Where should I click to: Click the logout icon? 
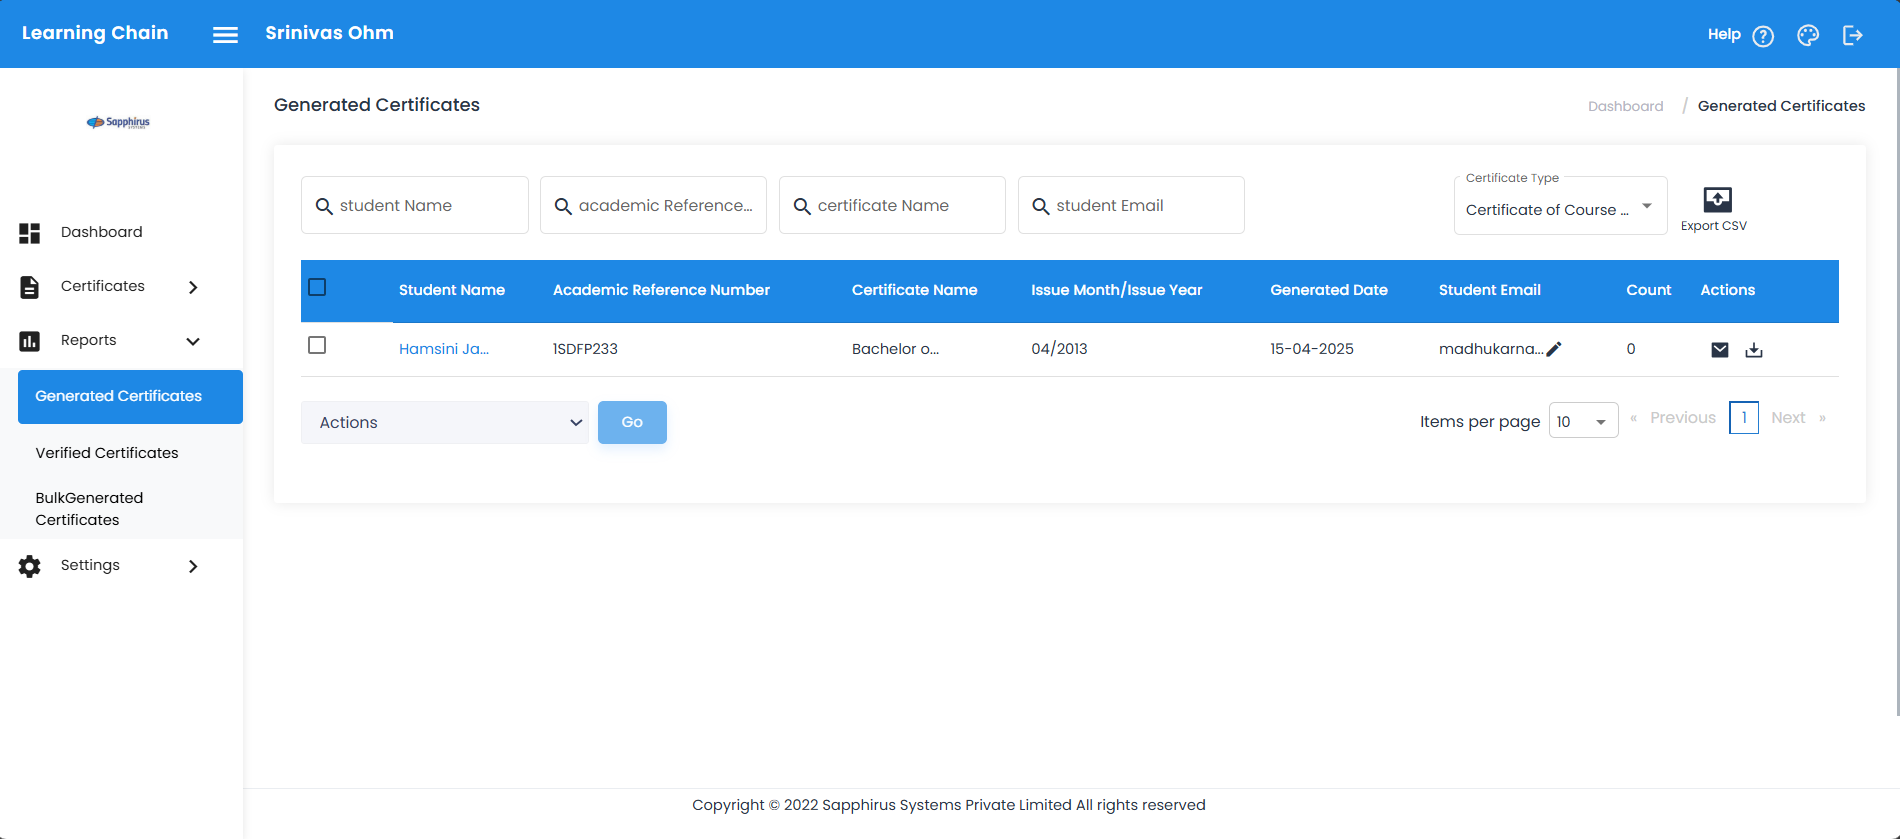click(x=1852, y=36)
